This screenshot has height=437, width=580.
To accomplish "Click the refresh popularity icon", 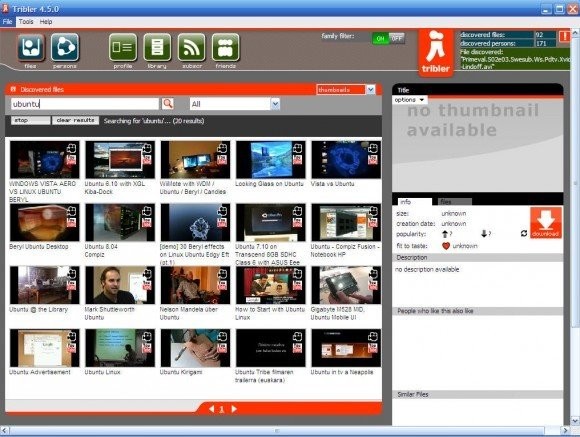I will pyautogui.click(x=523, y=233).
